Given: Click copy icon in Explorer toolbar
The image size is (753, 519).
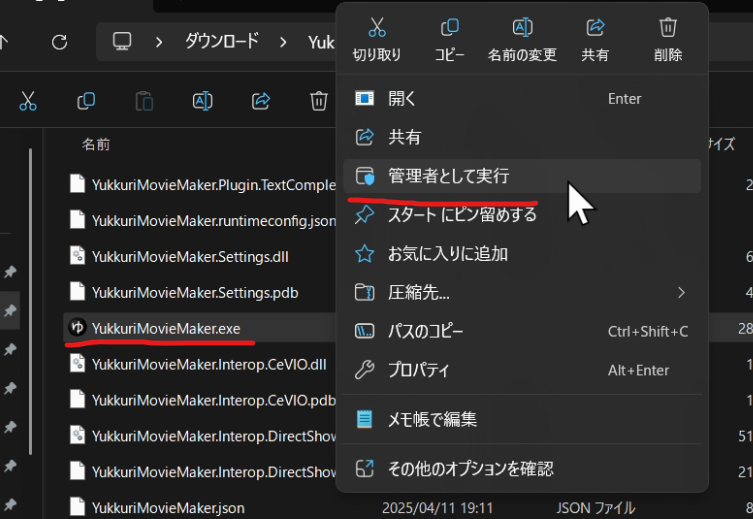Looking at the screenshot, I should (x=86, y=101).
